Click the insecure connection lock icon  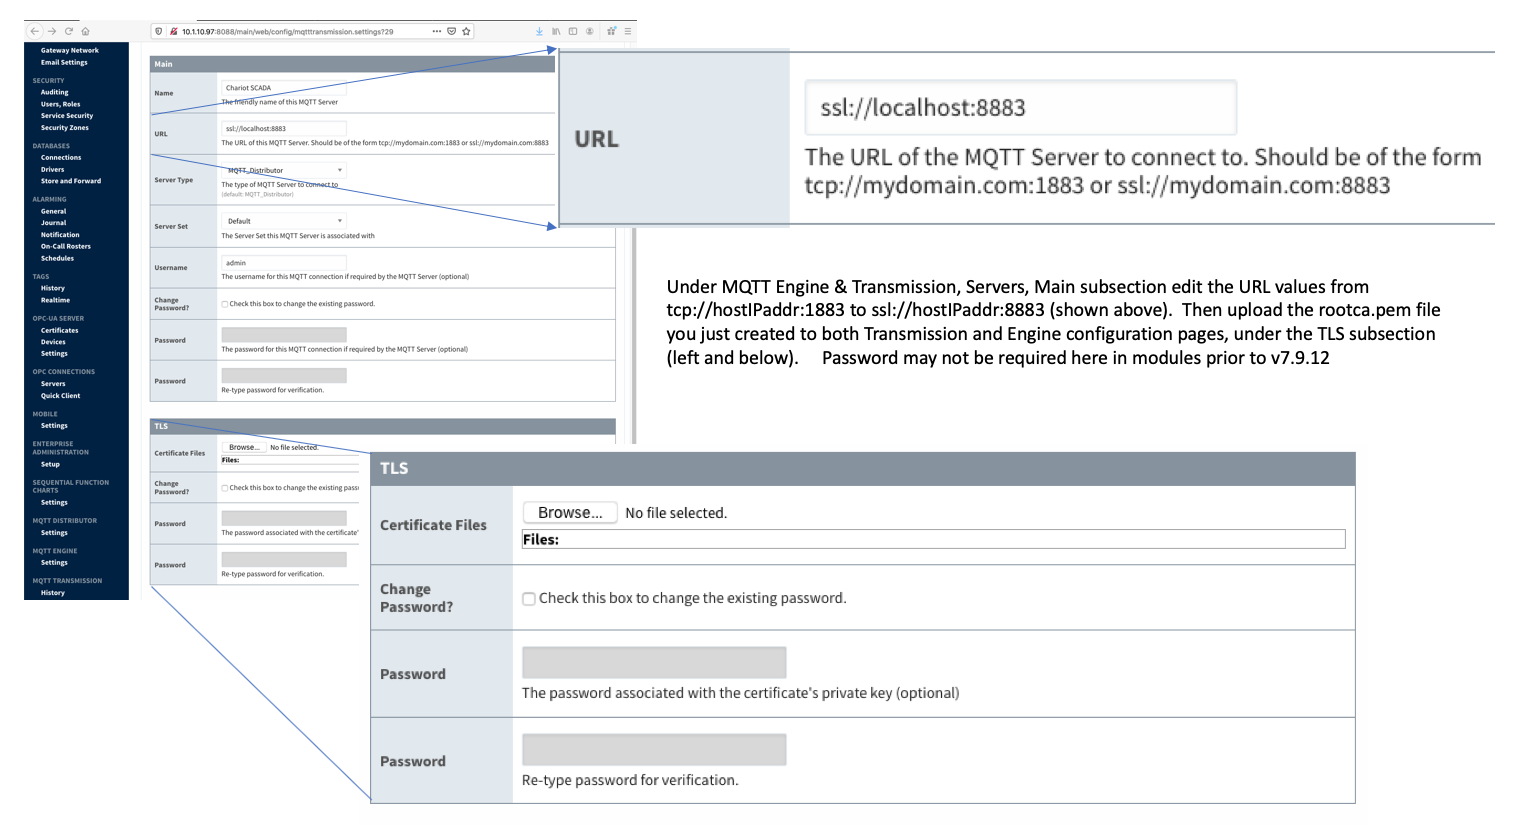coord(173,31)
